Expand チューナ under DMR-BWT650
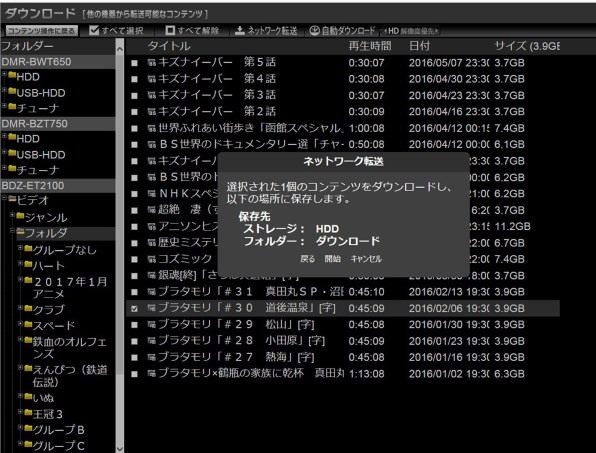This screenshot has width=596, height=453. coord(4,106)
